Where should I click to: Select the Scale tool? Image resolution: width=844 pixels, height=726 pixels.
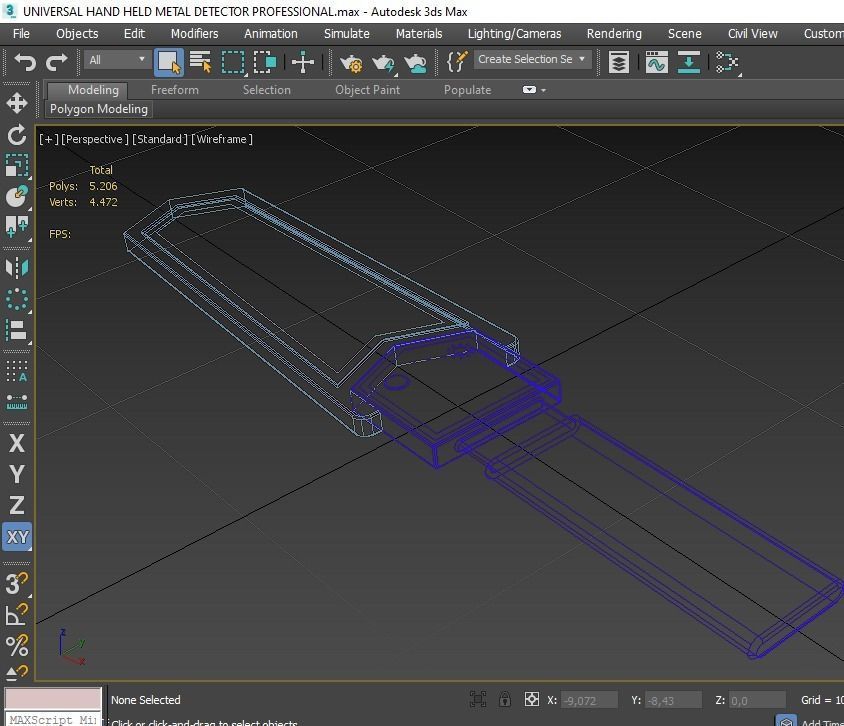17,166
